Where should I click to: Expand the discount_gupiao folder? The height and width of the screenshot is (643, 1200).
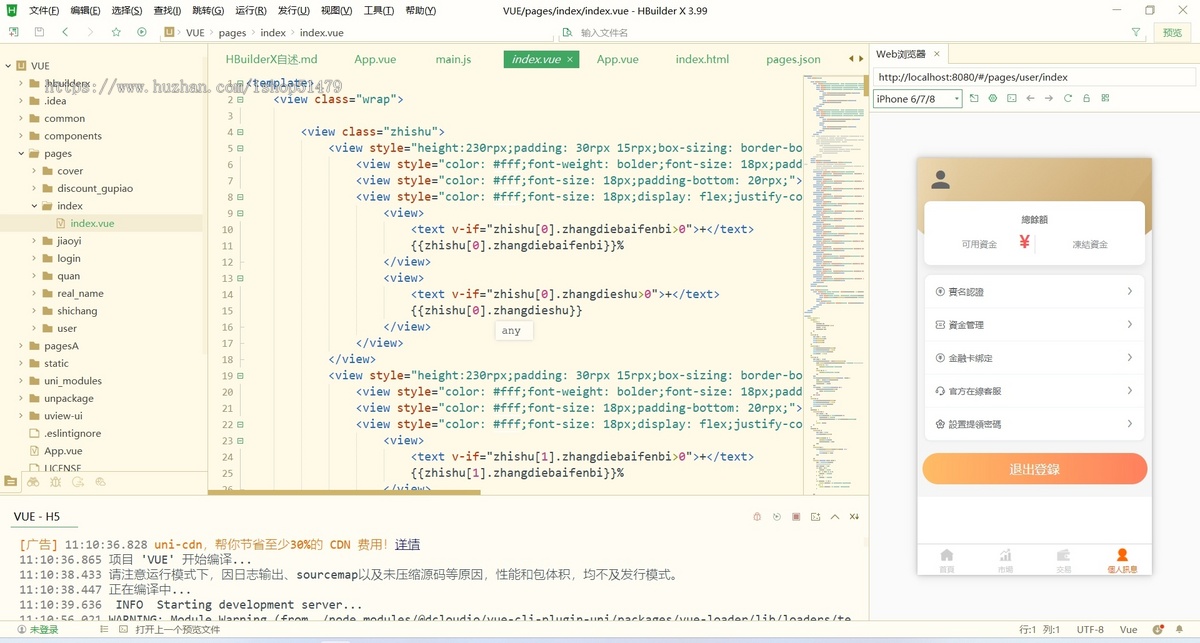[x=34, y=188]
